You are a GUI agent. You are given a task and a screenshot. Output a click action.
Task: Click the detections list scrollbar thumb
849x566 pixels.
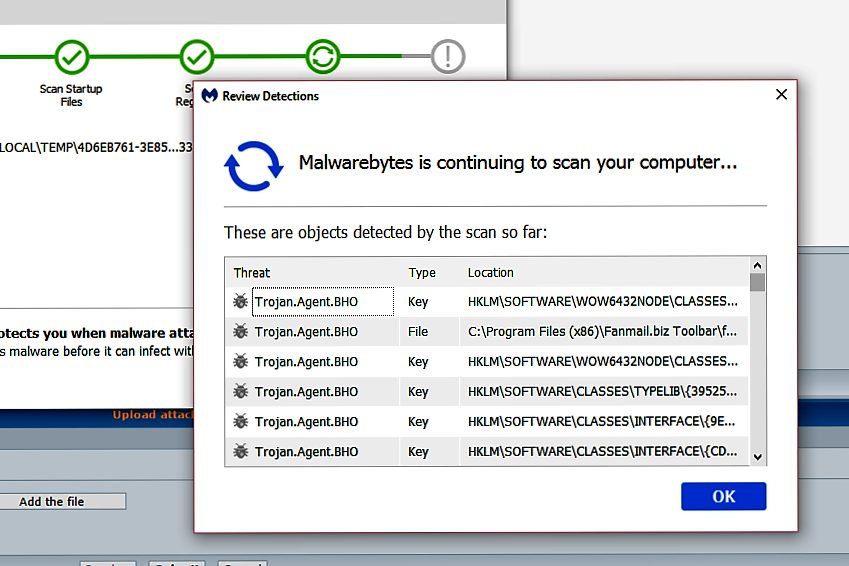tap(757, 282)
